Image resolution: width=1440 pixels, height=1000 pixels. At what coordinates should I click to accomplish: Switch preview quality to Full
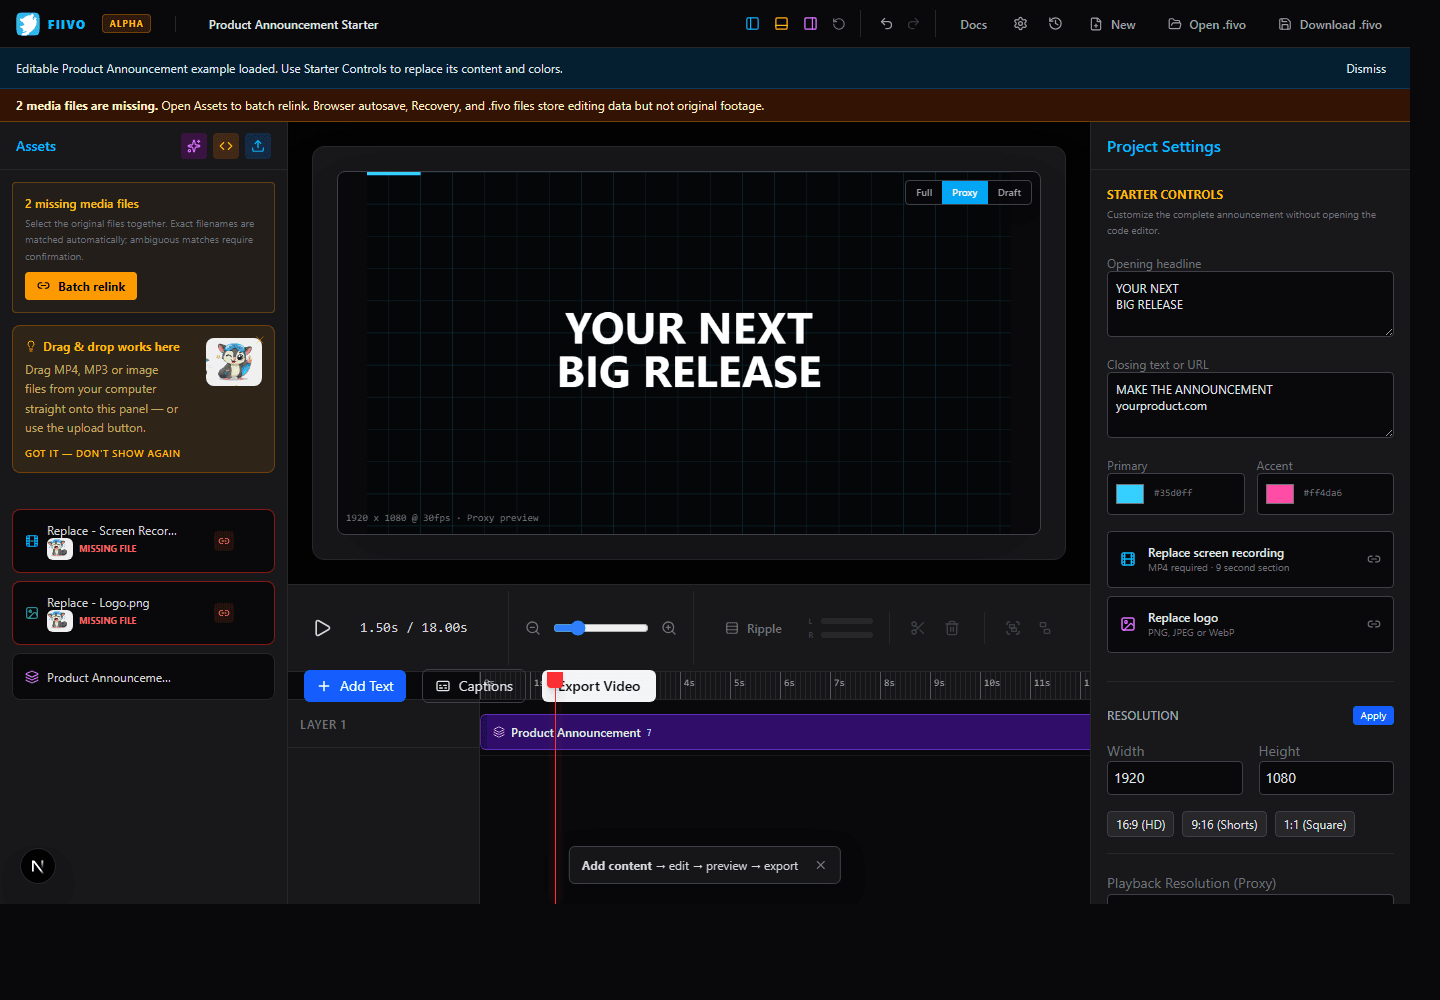tap(924, 193)
